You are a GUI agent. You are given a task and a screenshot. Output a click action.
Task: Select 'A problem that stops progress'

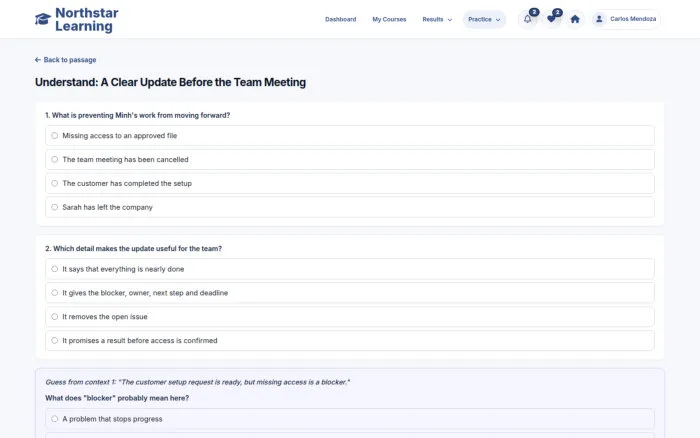click(350, 419)
